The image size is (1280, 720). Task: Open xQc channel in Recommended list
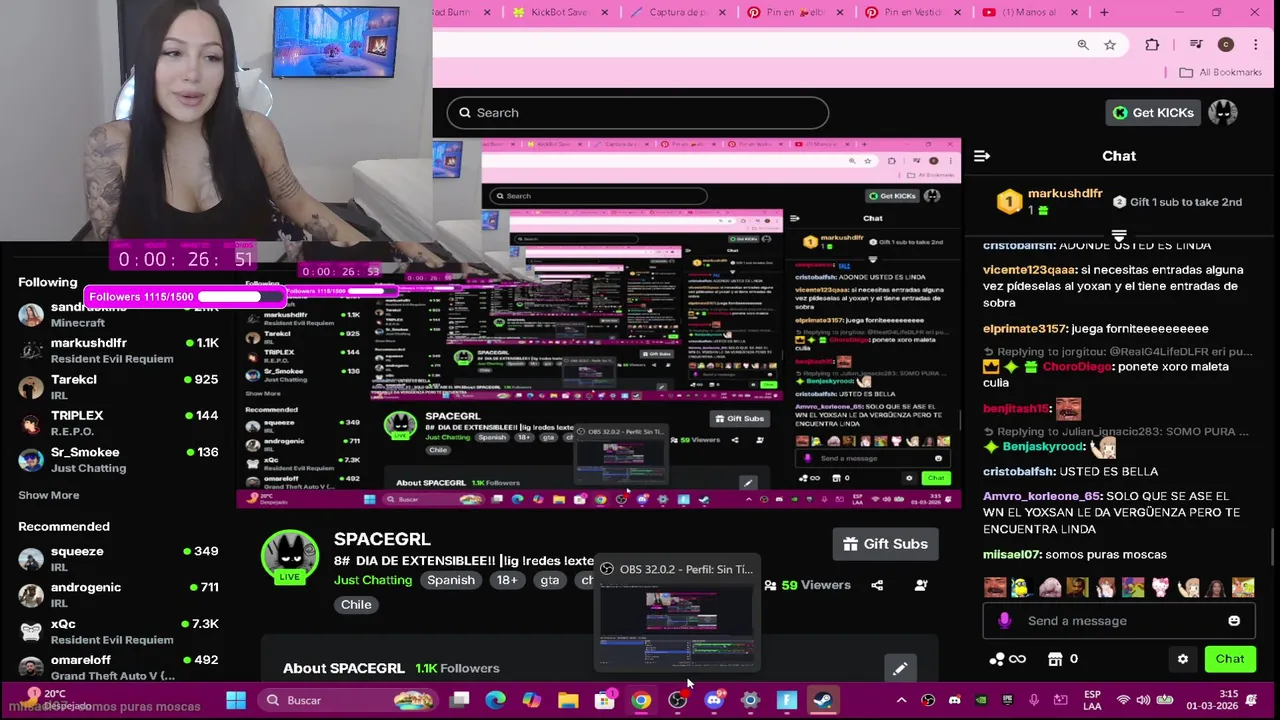click(118, 631)
